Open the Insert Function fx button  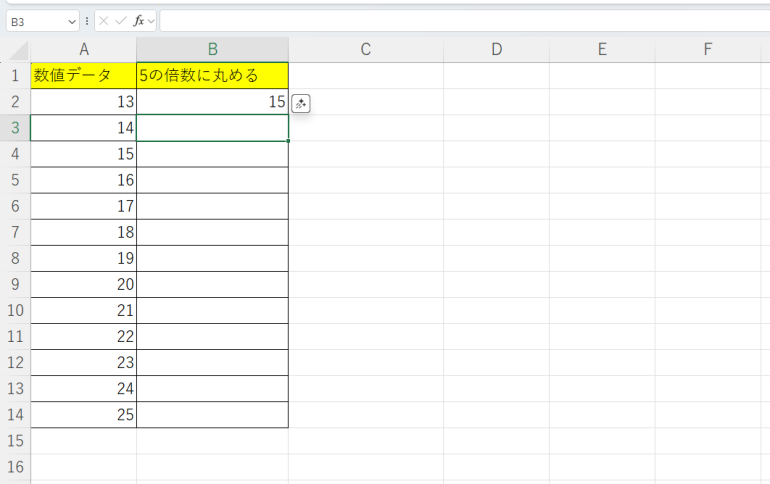[139, 21]
